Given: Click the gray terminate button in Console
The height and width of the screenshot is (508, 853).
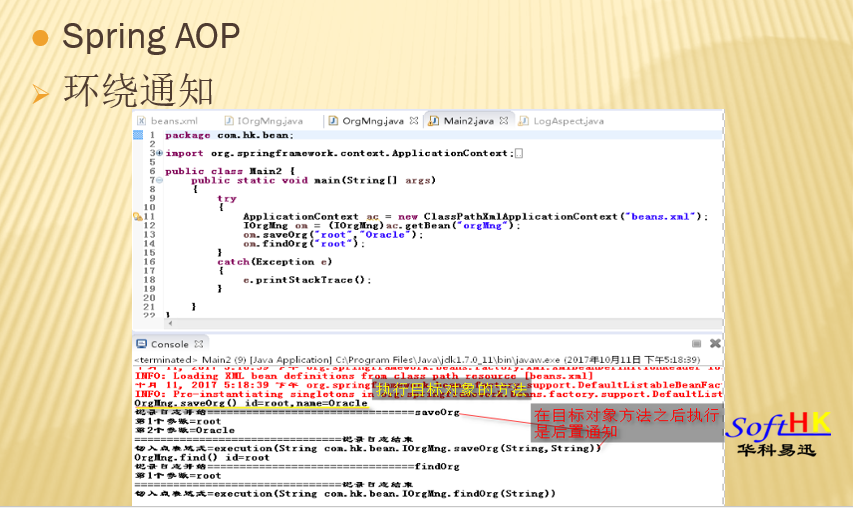Looking at the screenshot, I should 696,344.
